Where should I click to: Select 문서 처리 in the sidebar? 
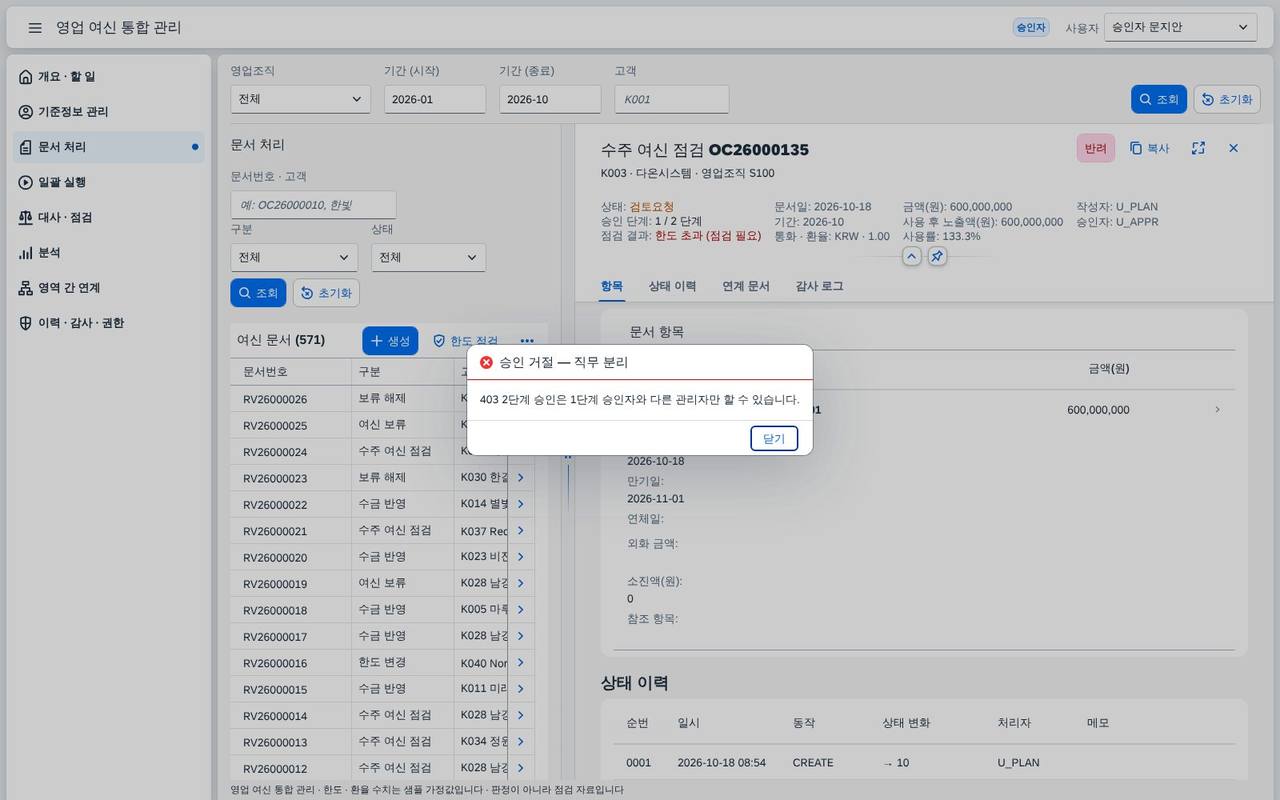point(109,147)
